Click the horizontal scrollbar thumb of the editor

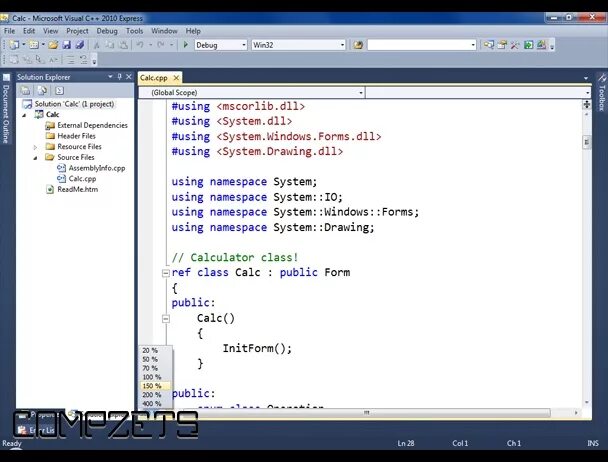click(x=366, y=413)
